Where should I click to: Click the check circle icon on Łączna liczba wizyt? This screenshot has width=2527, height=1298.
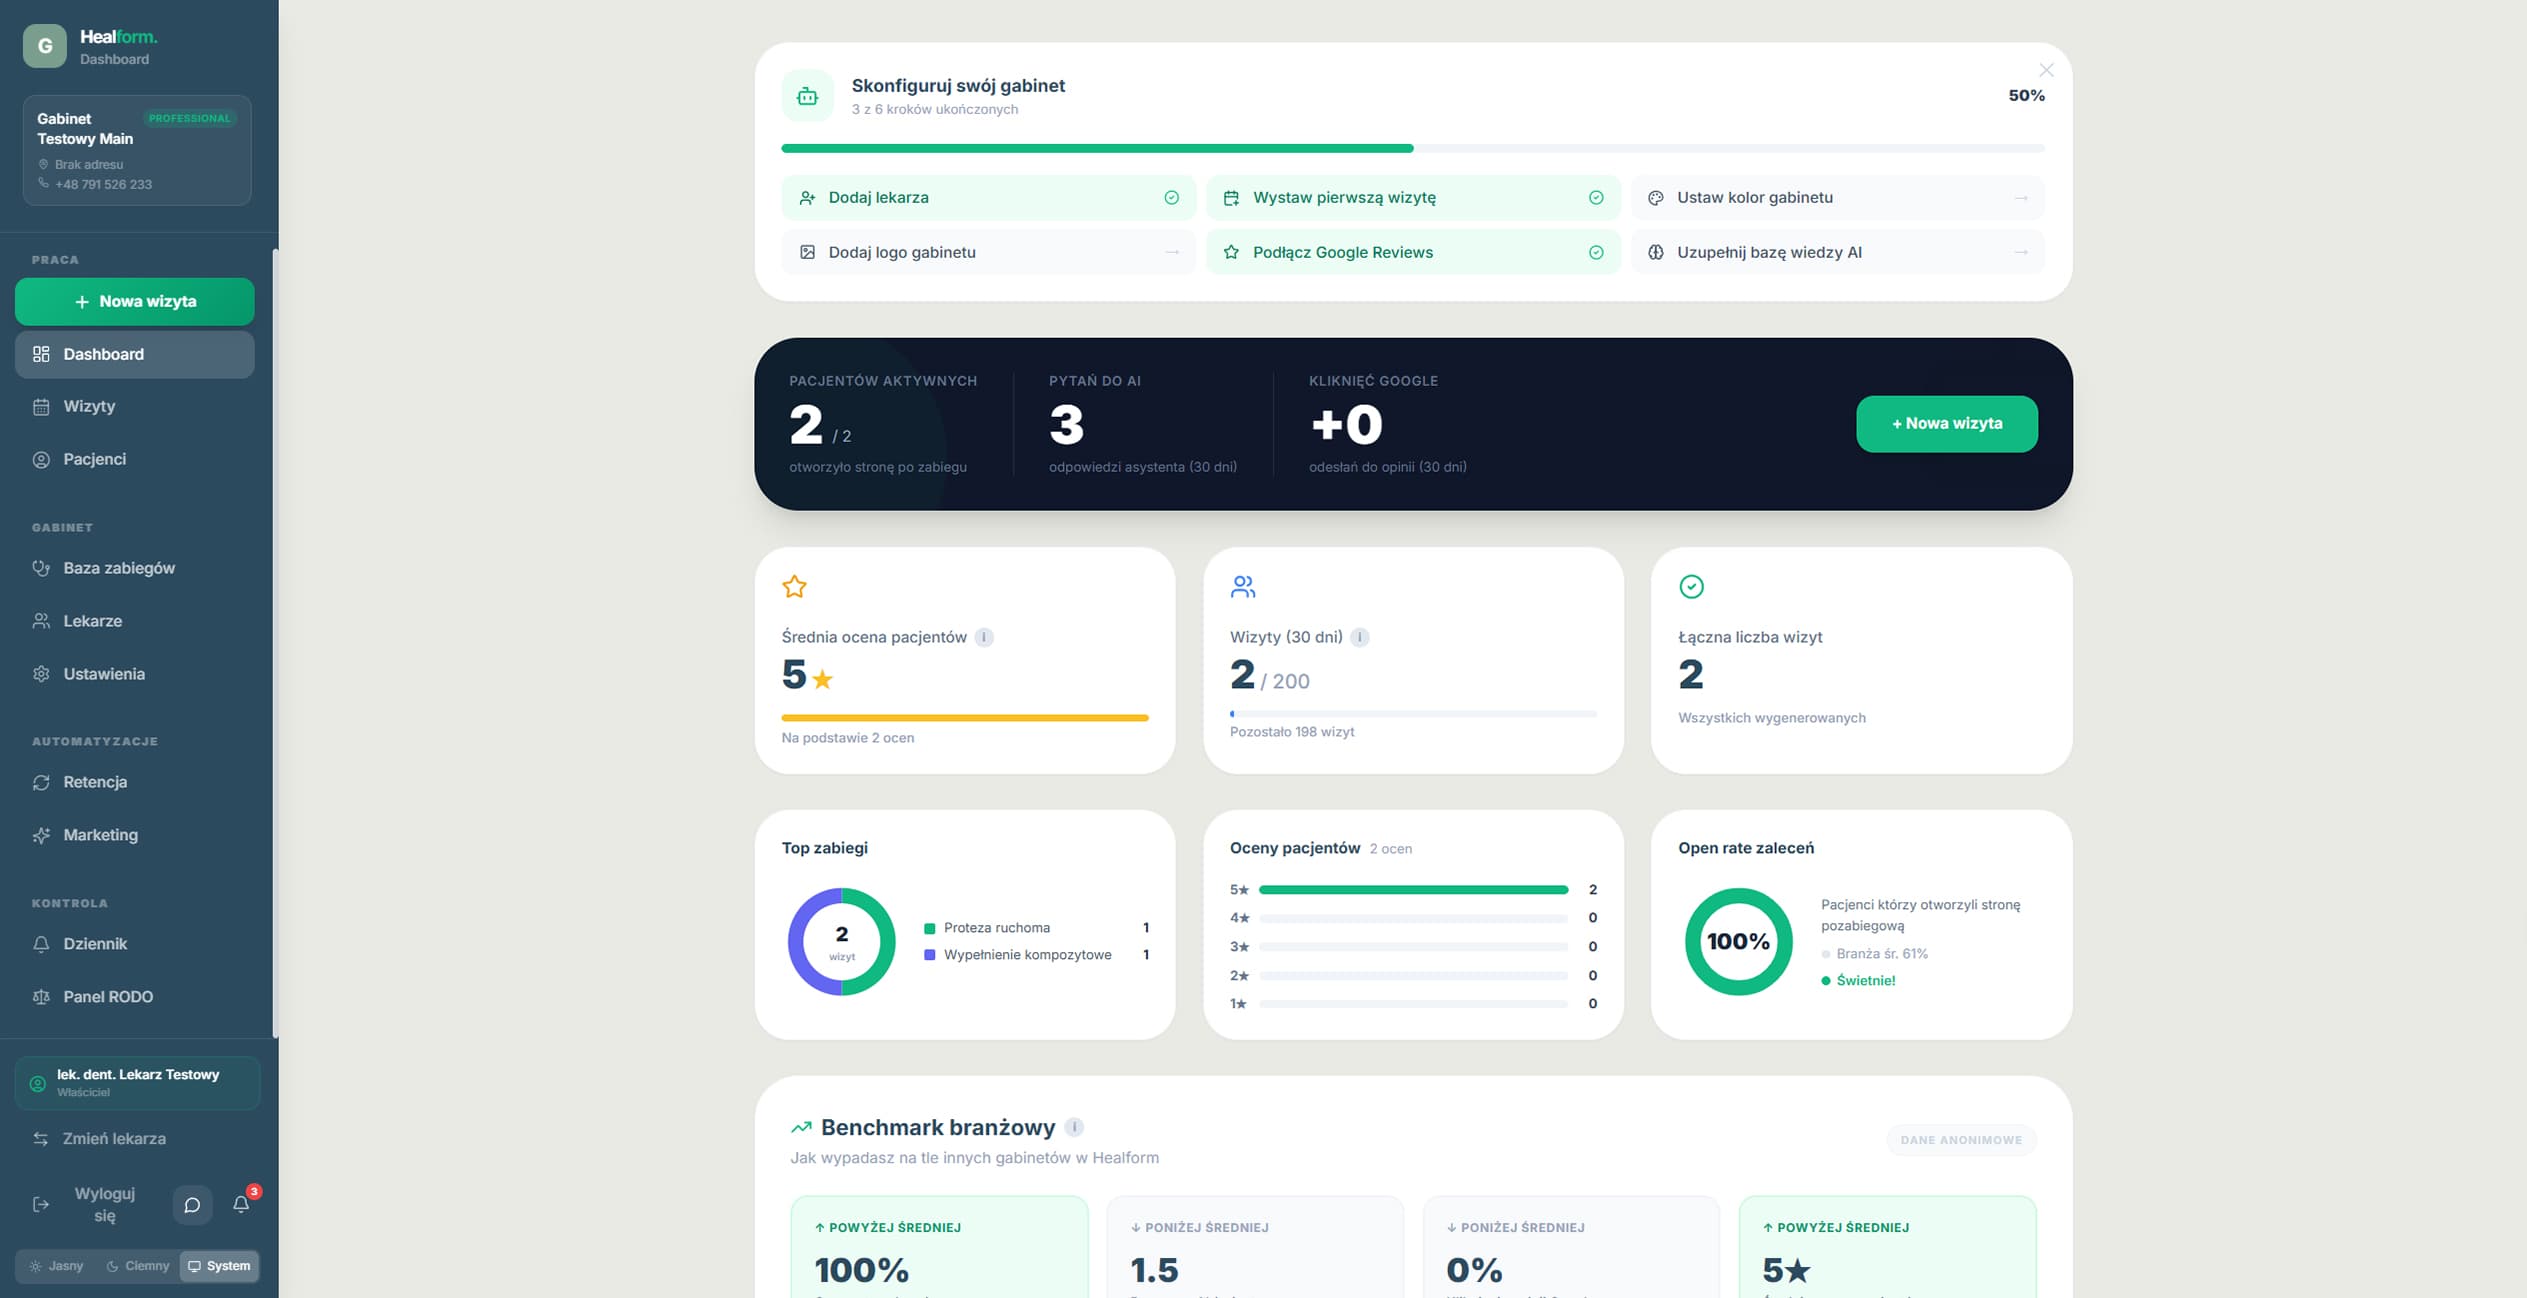tap(1691, 587)
